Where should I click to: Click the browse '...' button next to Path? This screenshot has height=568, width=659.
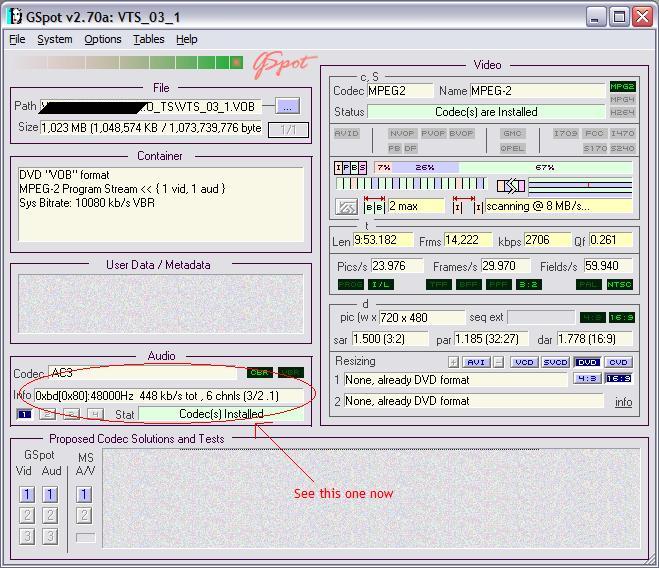287,106
